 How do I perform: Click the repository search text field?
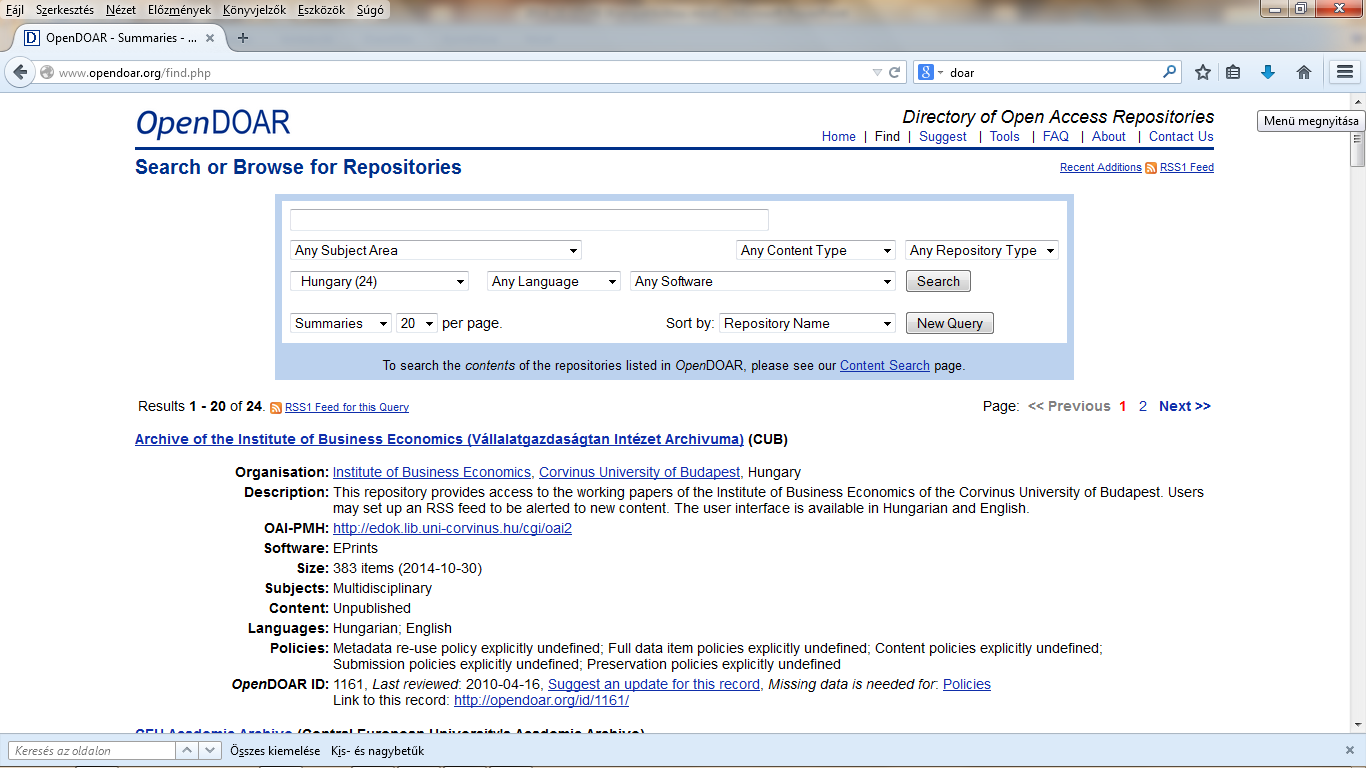529,220
